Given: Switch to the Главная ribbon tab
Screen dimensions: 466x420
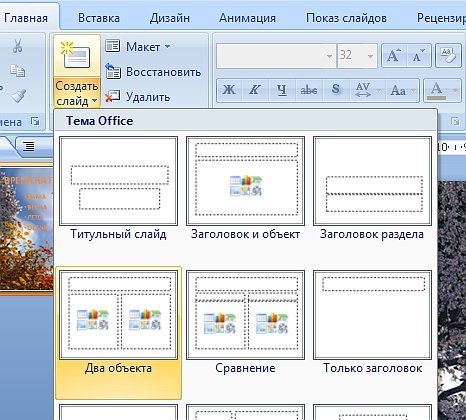Looking at the screenshot, I should tap(26, 18).
